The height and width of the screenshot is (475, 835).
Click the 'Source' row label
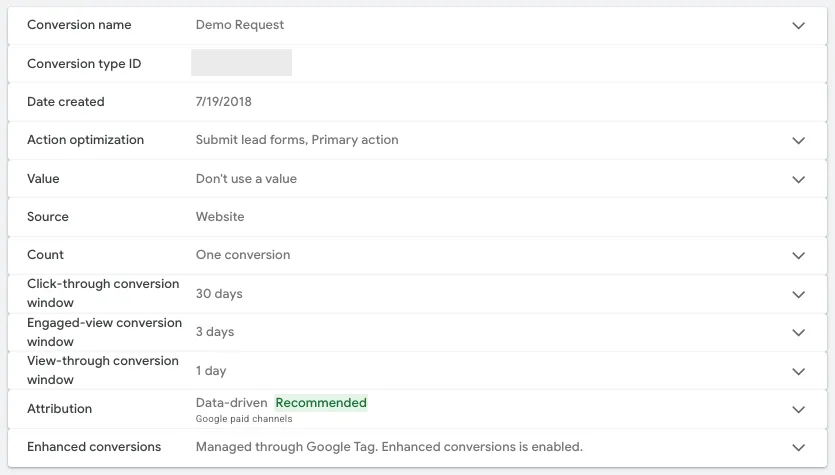point(48,217)
